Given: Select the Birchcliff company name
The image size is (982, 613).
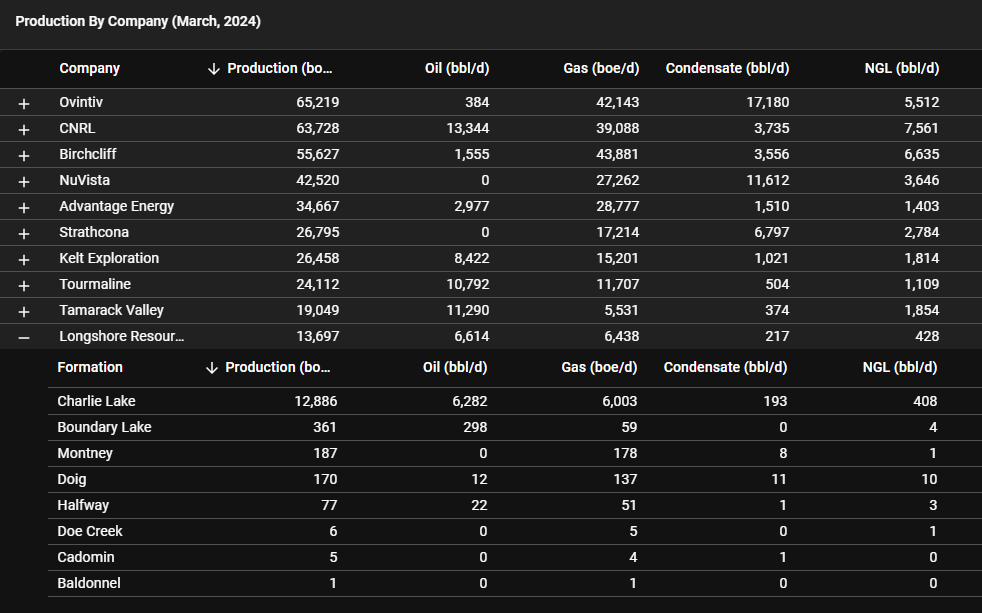Looking at the screenshot, I should 88,154.
